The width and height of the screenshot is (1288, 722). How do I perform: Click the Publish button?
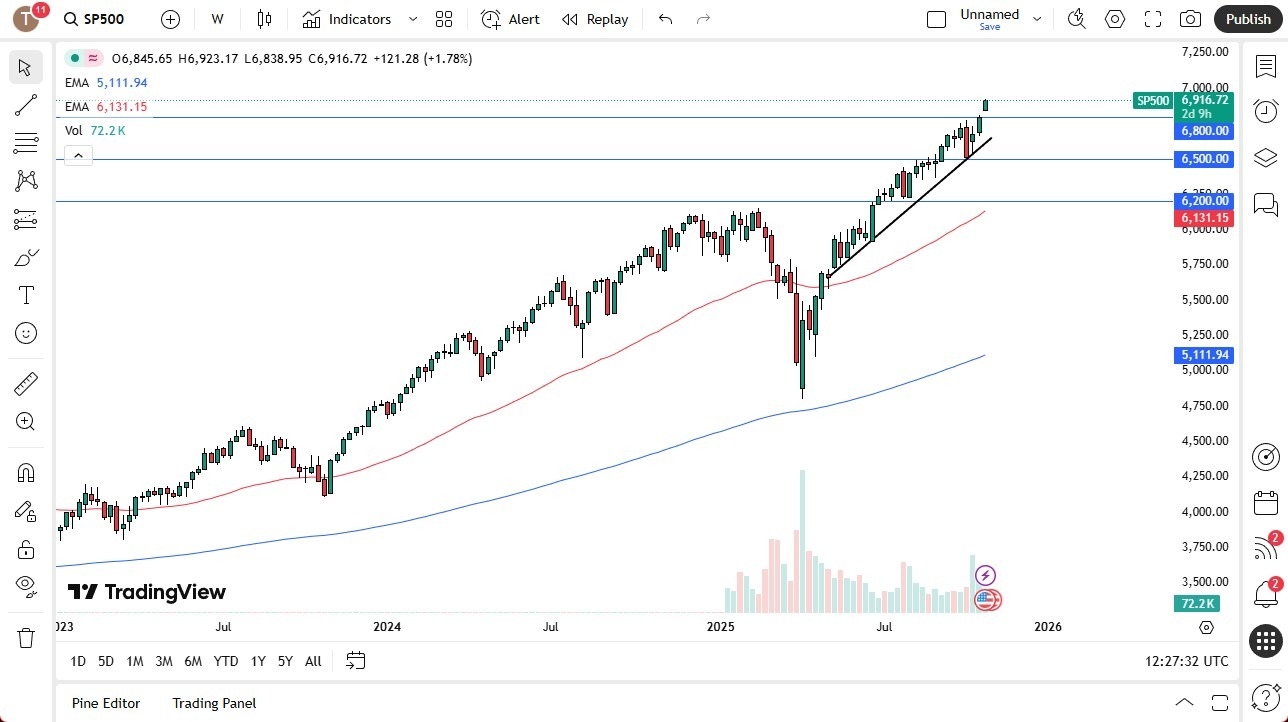click(x=1248, y=18)
